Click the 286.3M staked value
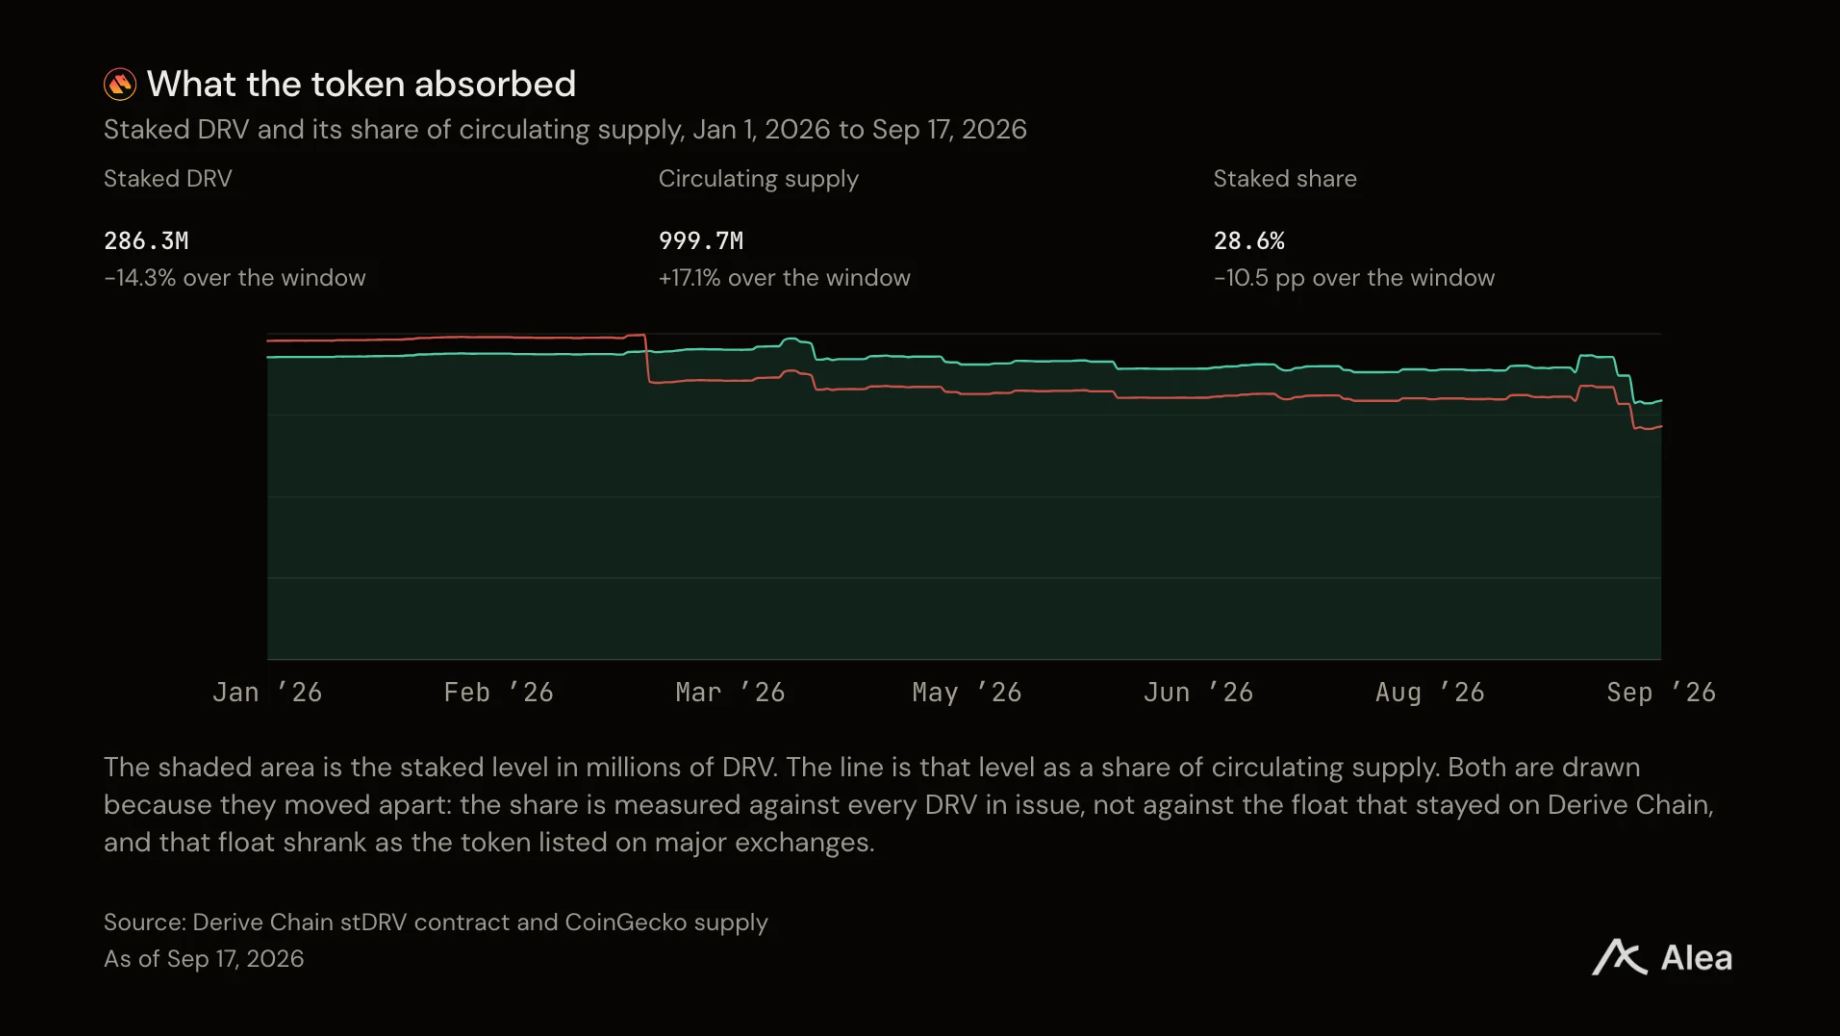The width and height of the screenshot is (1840, 1036). coord(146,241)
